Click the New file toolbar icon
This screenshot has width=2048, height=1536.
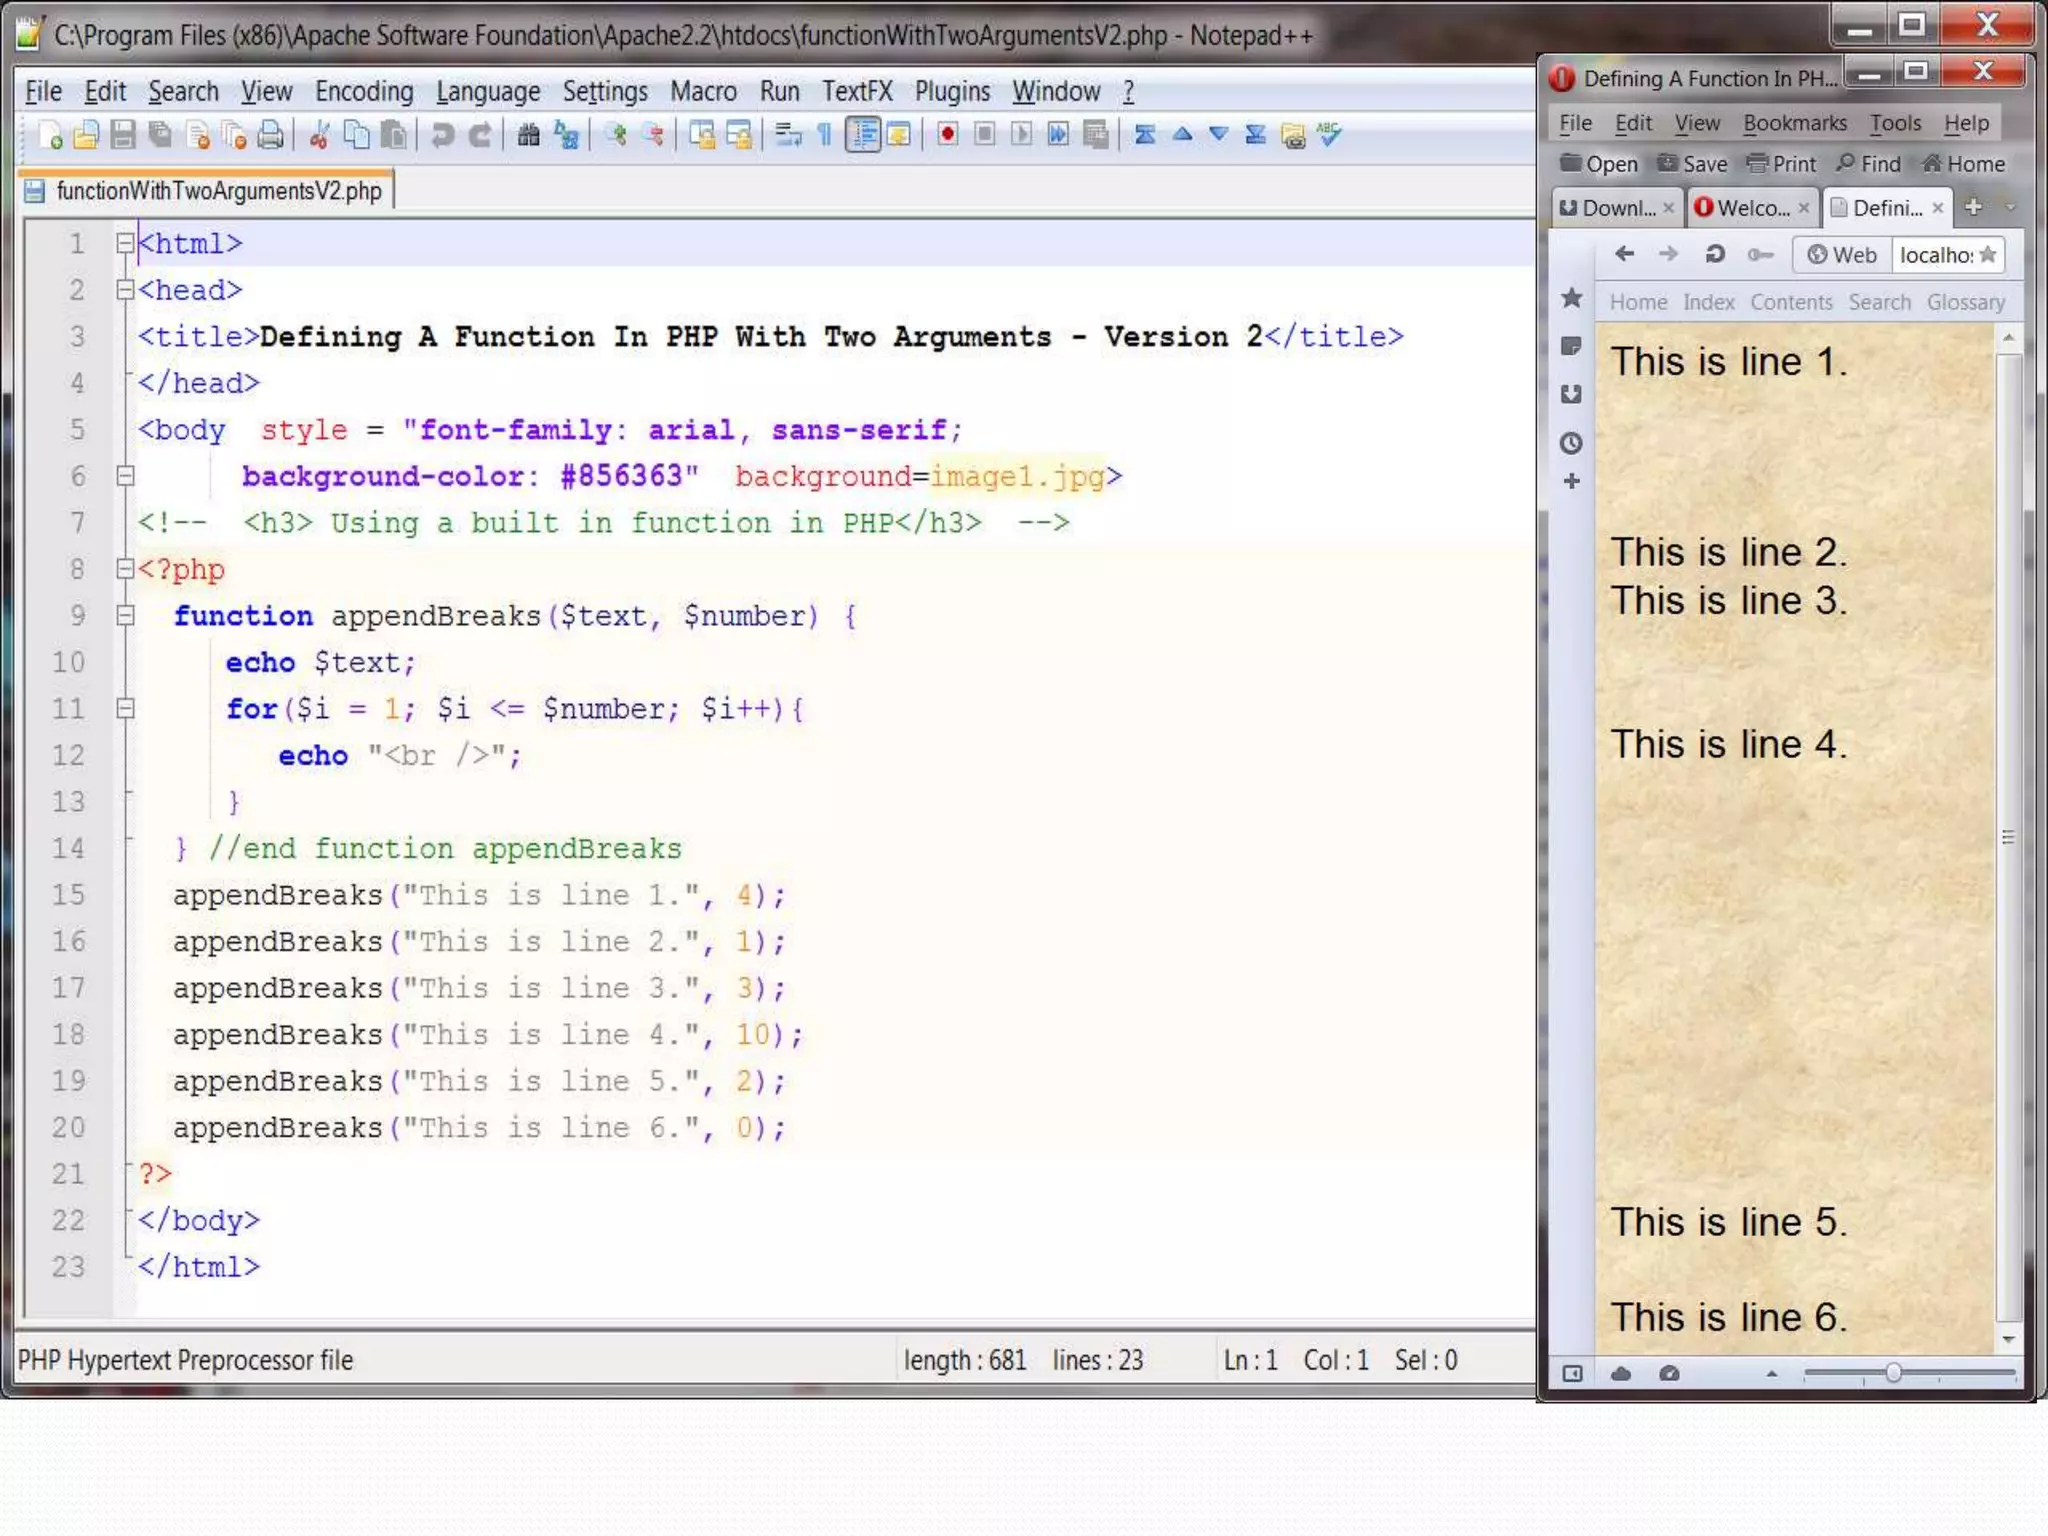[x=50, y=135]
